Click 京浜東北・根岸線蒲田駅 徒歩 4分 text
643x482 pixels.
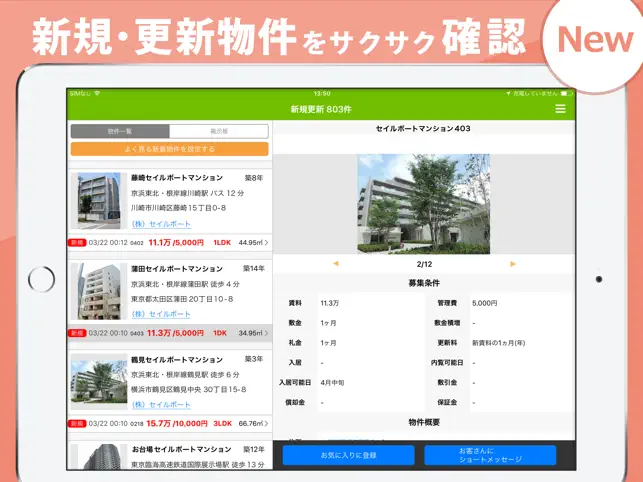pyautogui.click(x=185, y=284)
